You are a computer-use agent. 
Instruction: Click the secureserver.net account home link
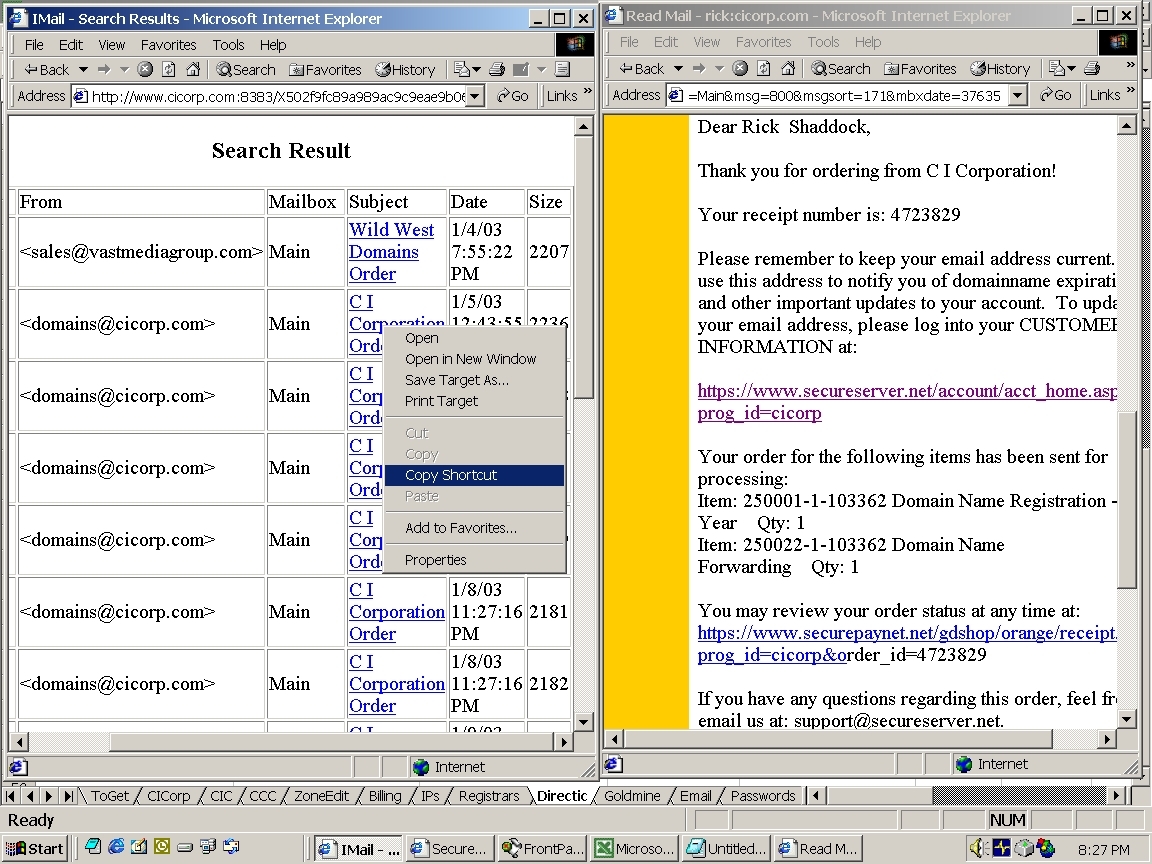(906, 391)
